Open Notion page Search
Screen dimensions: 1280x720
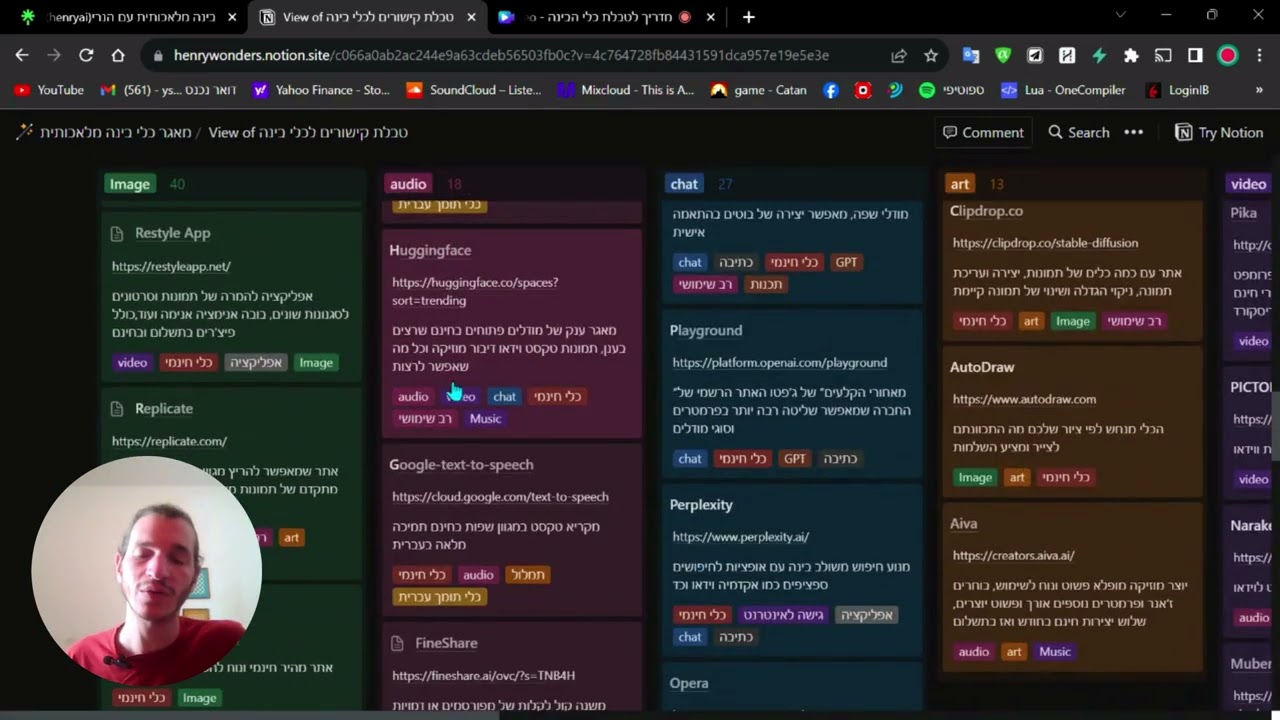pos(1079,132)
